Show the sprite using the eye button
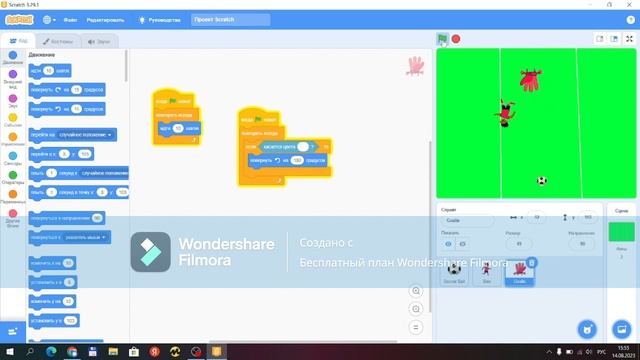 pos(448,244)
